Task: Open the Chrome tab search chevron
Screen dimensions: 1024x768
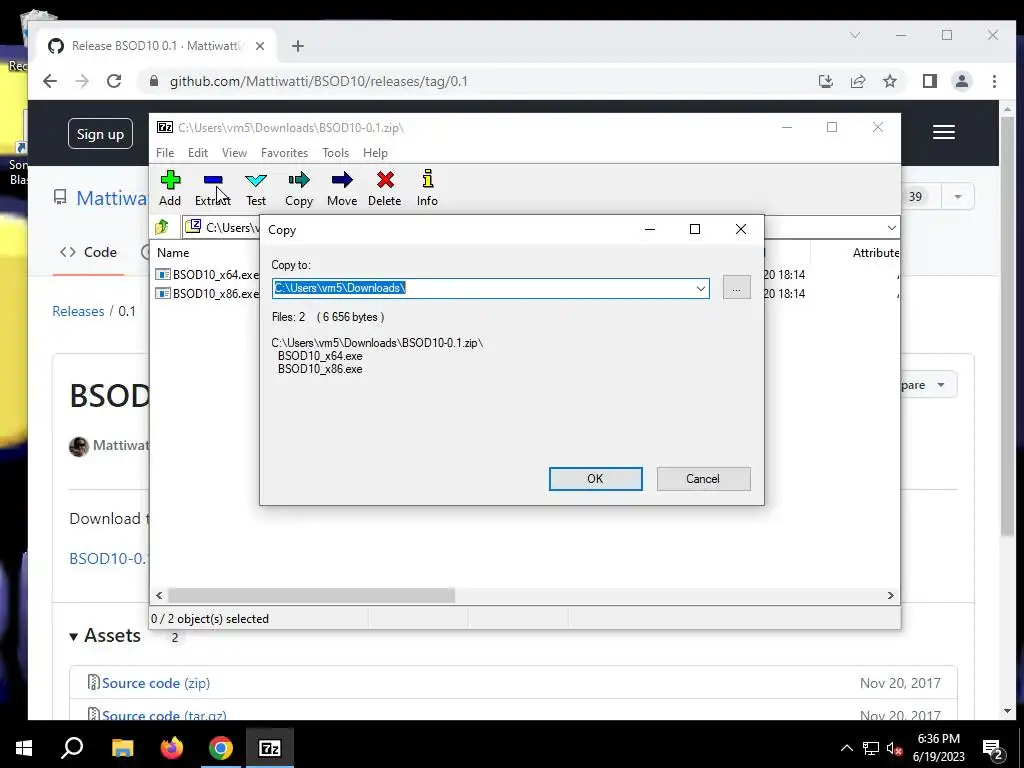Action: coord(855,35)
